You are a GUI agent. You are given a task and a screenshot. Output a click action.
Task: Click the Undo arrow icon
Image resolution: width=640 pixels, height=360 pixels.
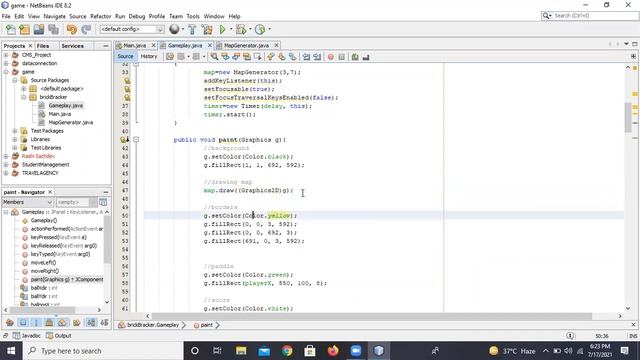[x=72, y=29]
